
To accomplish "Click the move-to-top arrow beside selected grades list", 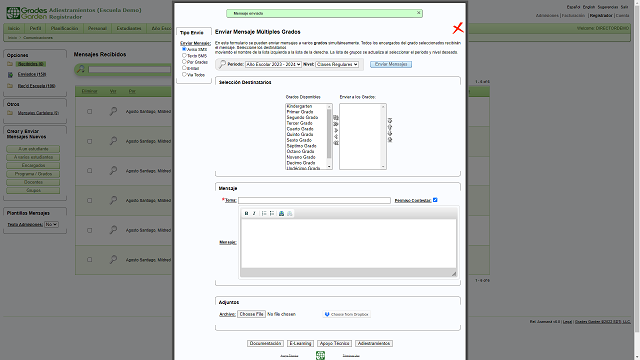I will 390,120.
